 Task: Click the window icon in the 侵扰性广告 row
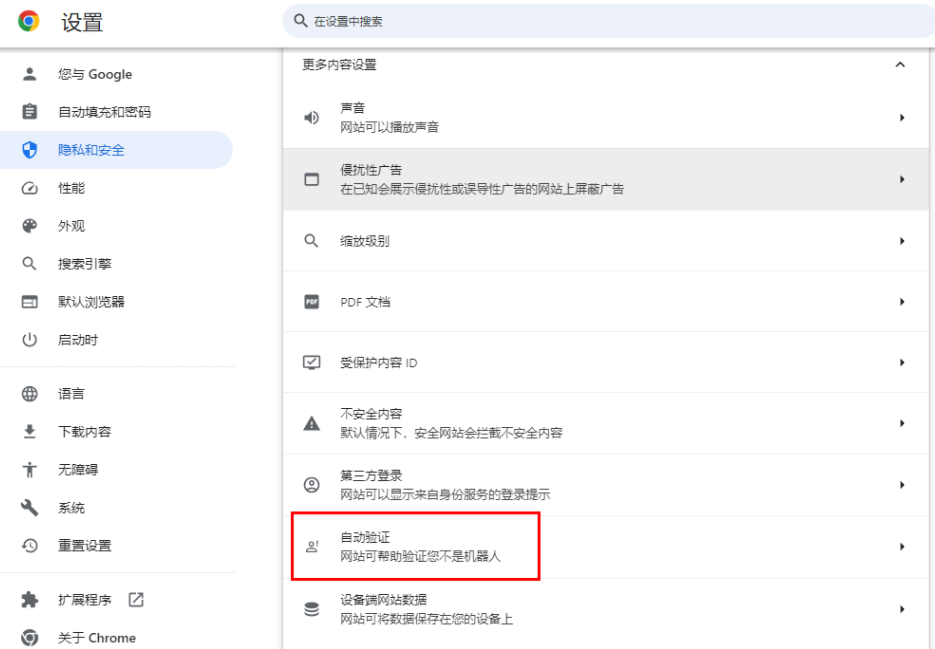click(311, 179)
